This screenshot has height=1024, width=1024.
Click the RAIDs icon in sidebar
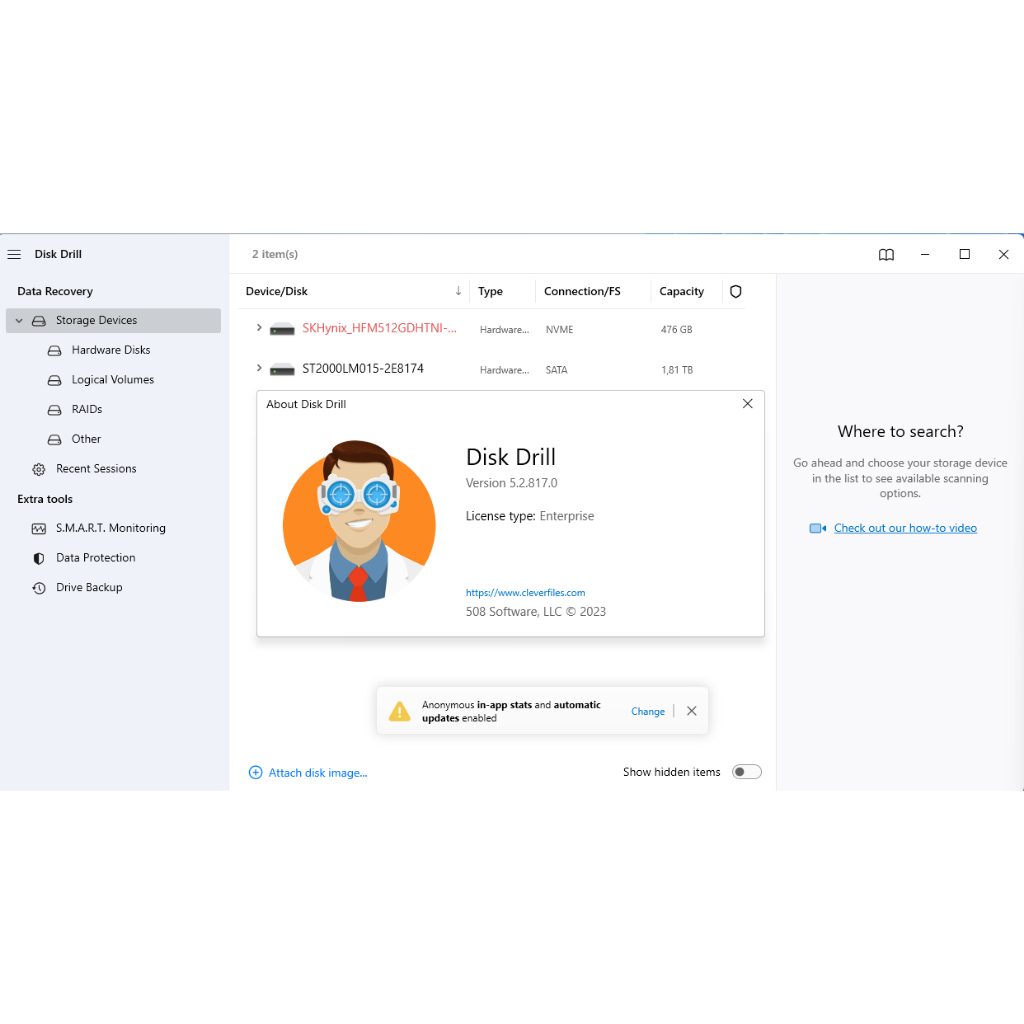55,410
